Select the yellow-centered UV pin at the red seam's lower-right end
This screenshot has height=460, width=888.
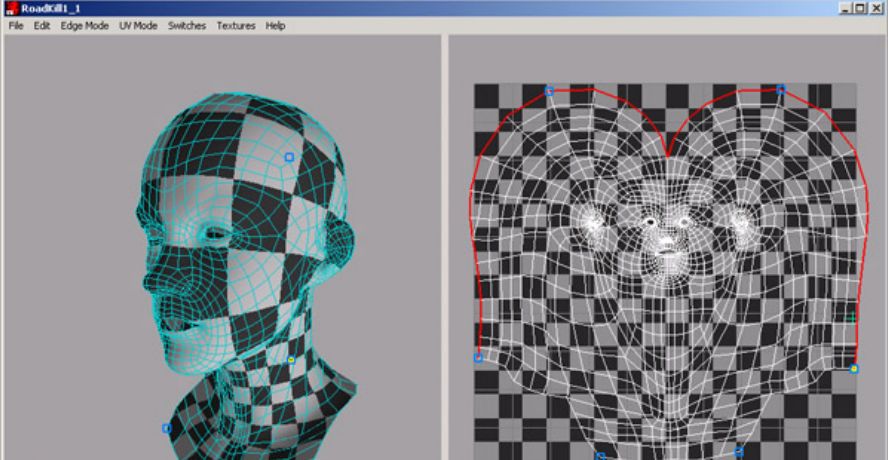pos(854,369)
